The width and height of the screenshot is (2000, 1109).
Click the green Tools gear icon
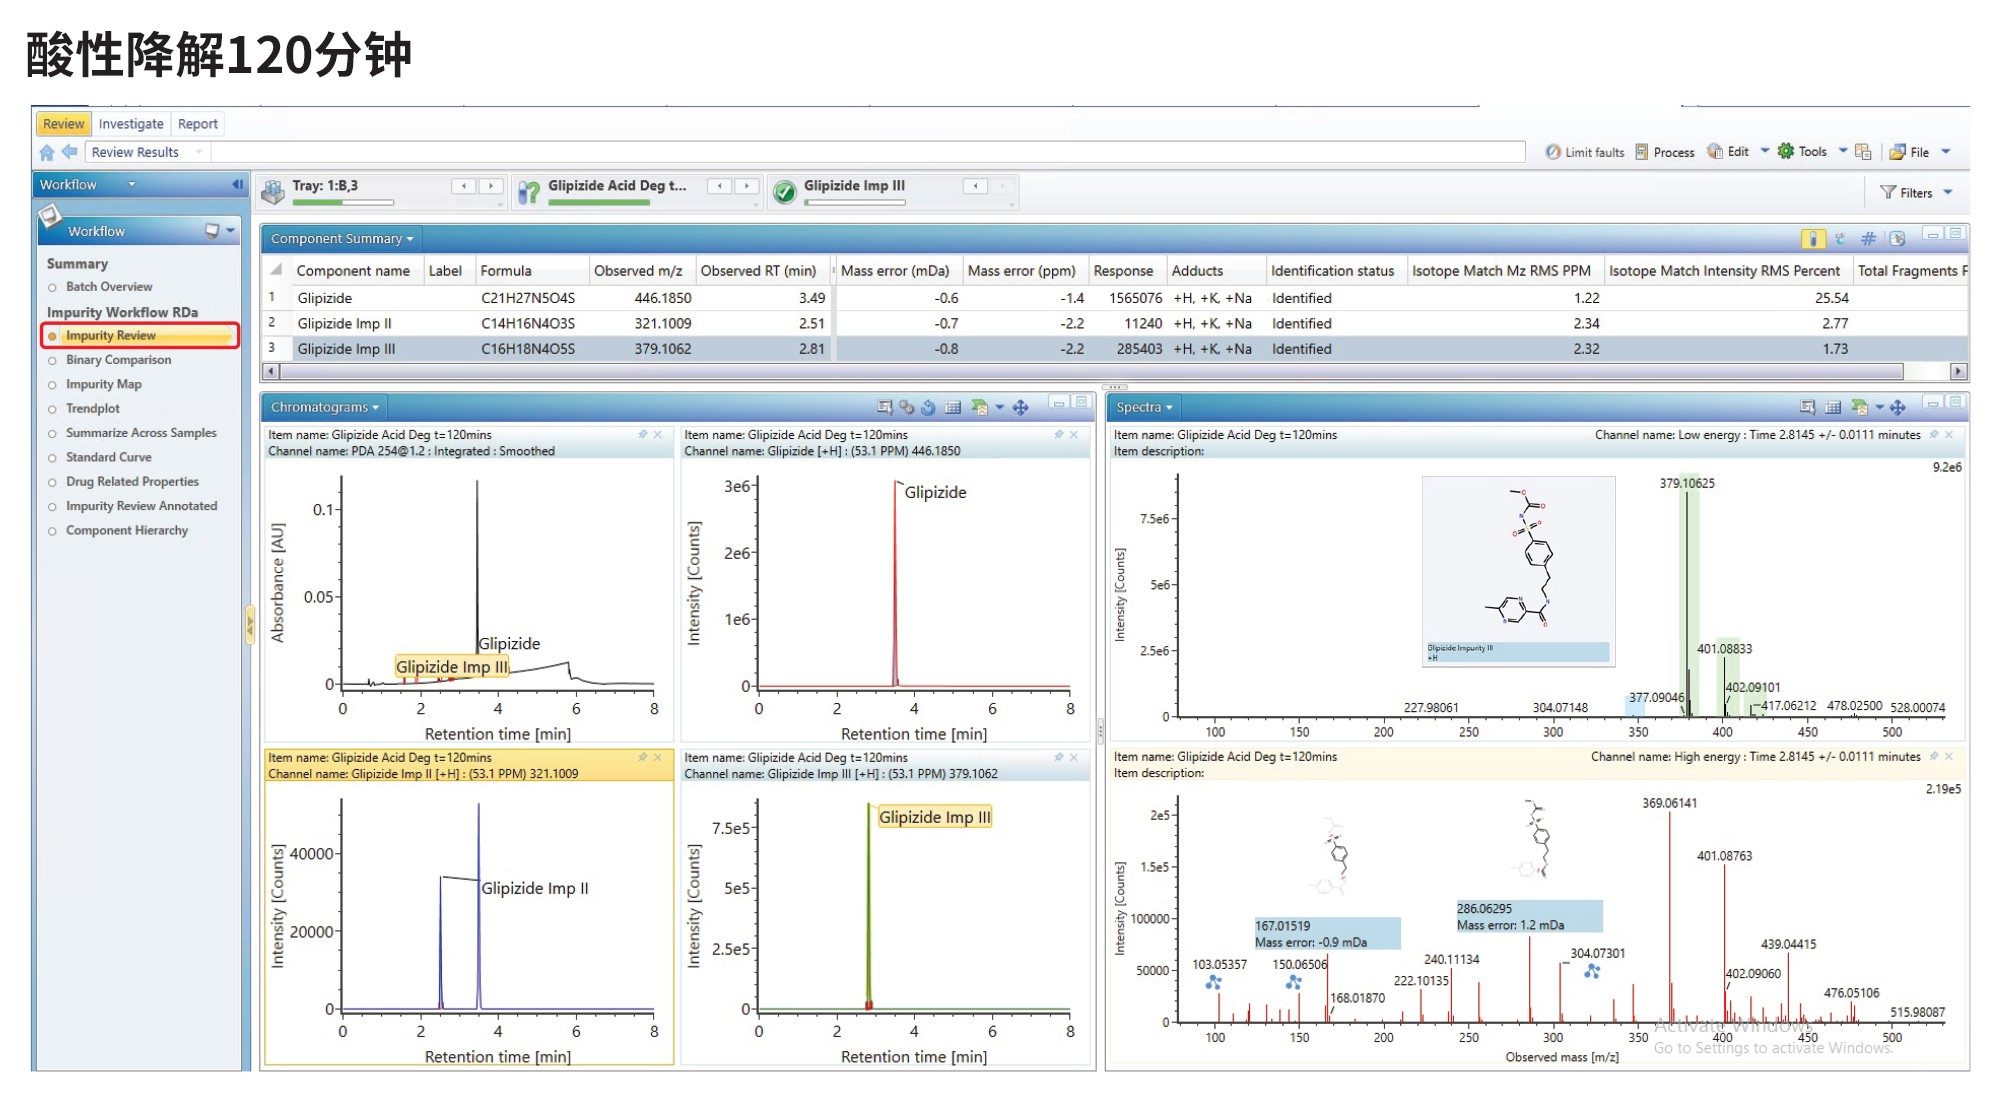(1785, 151)
